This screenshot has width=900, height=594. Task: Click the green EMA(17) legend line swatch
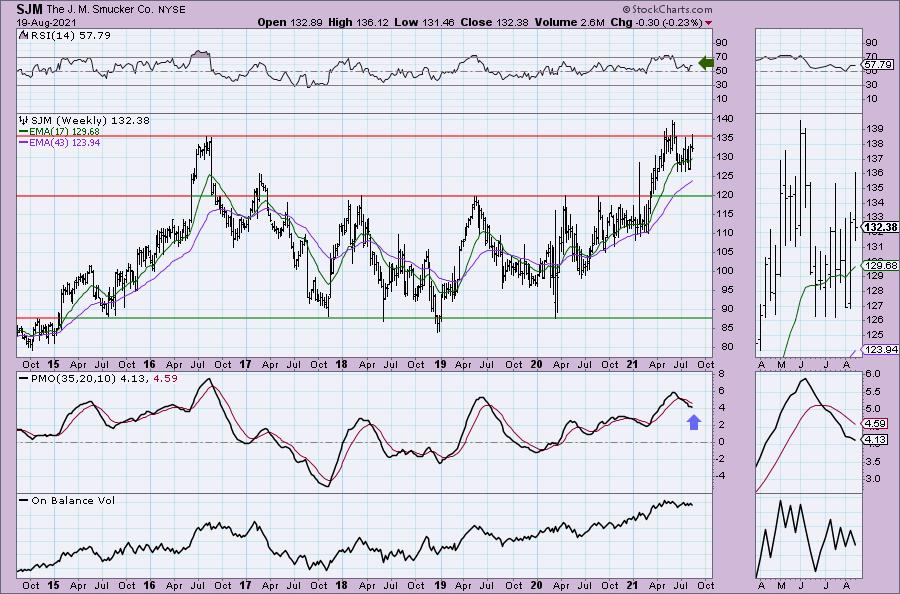[x=23, y=131]
